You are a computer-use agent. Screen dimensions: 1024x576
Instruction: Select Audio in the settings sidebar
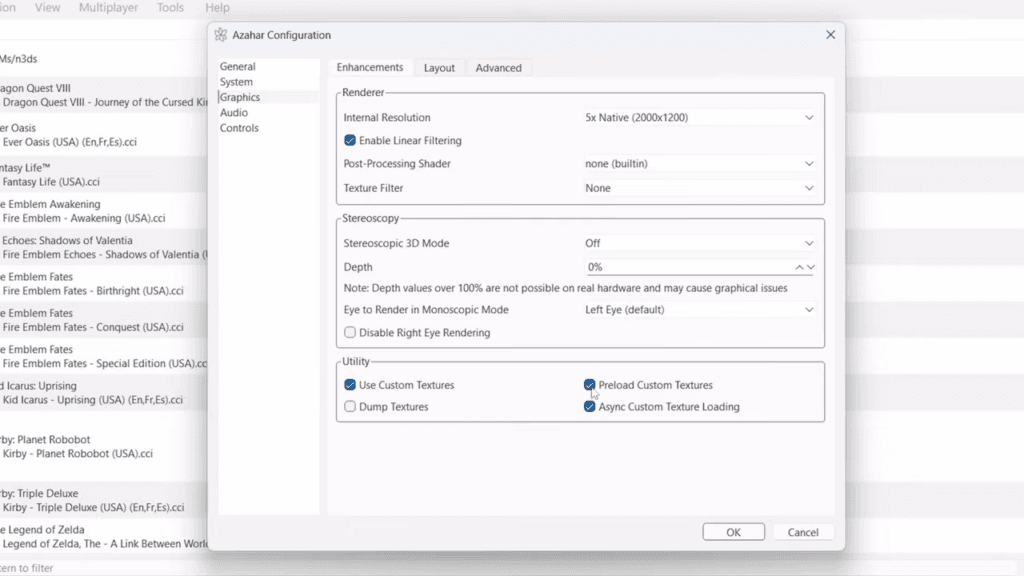pos(233,112)
